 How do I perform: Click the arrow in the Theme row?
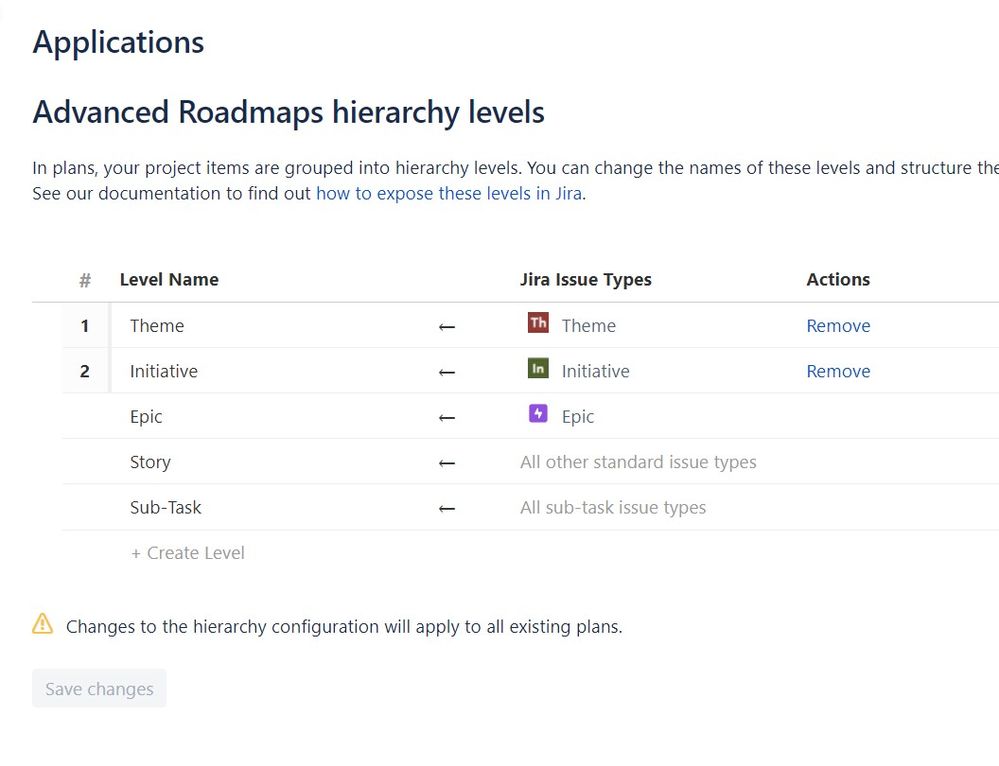click(x=447, y=327)
